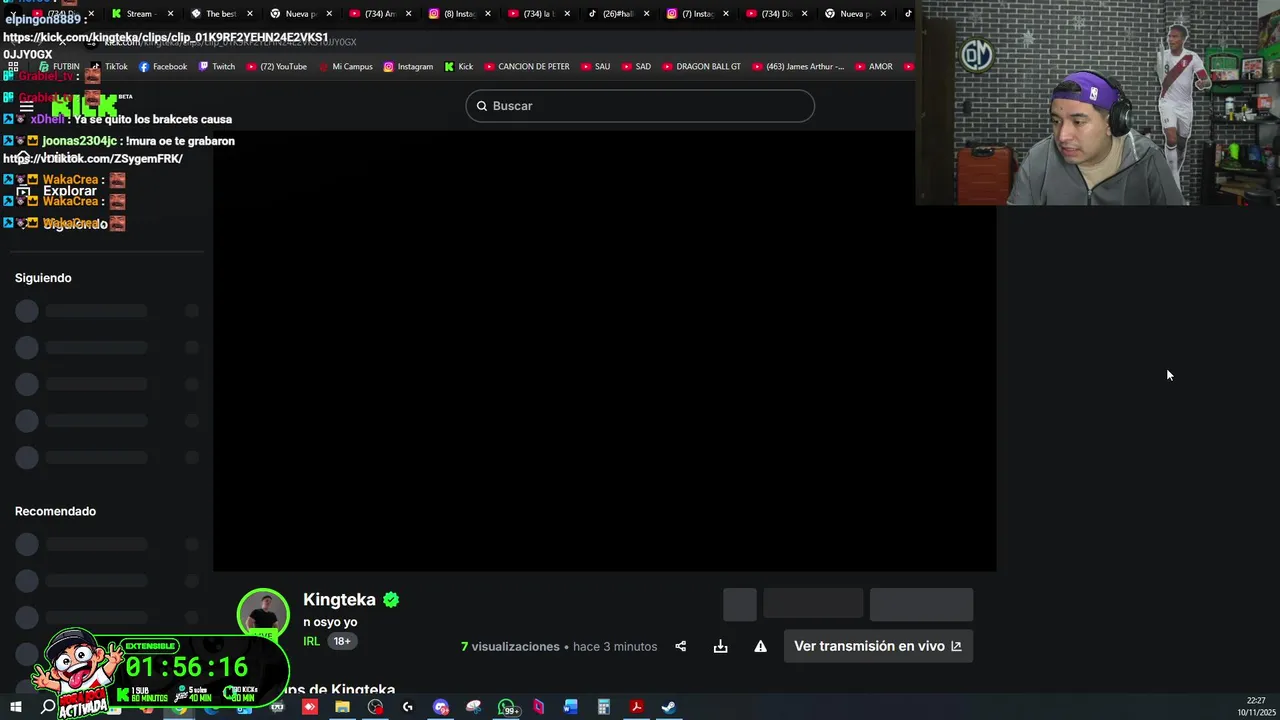
Task: Open the SAD bookmark
Action: (x=636, y=67)
